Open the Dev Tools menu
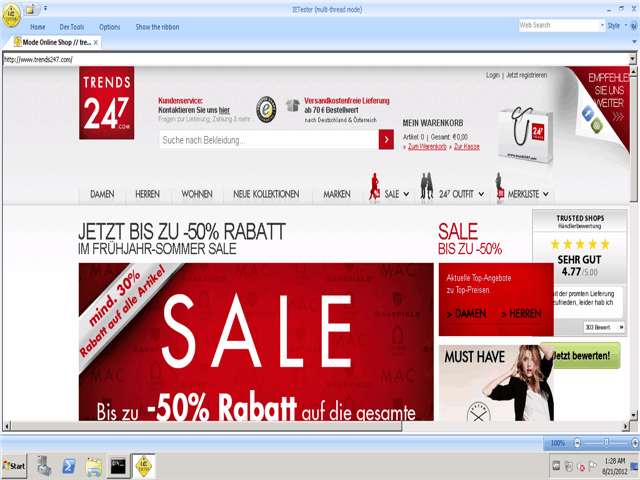The width and height of the screenshot is (640, 480). tap(72, 27)
